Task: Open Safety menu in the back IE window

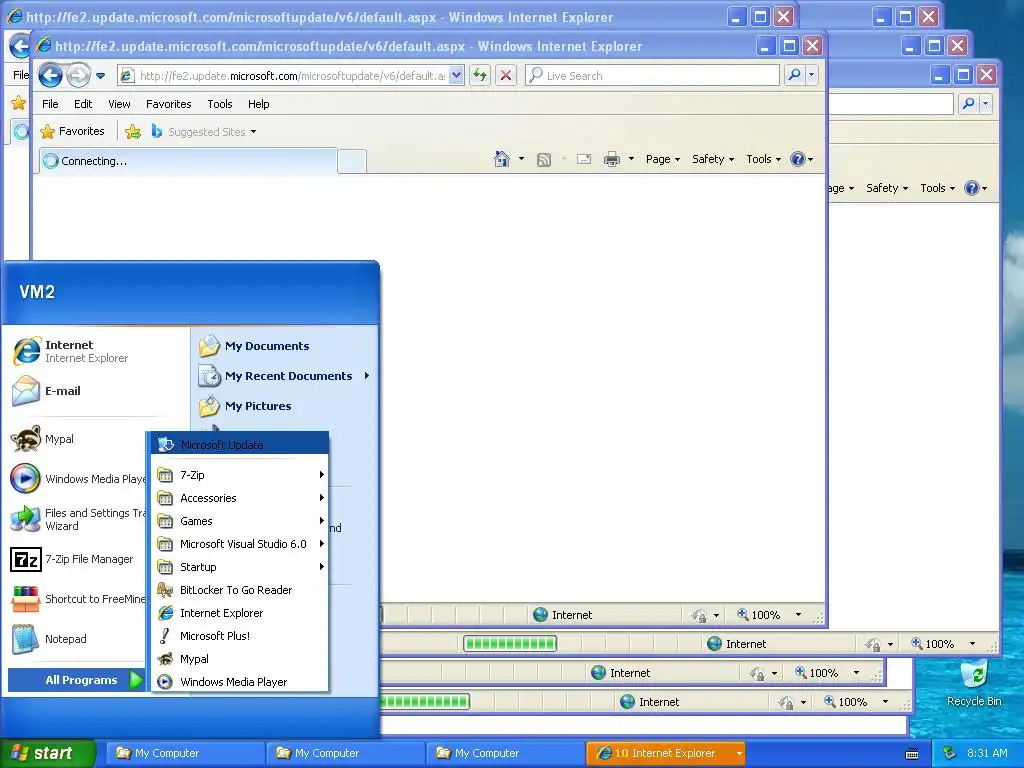Action: [887, 188]
